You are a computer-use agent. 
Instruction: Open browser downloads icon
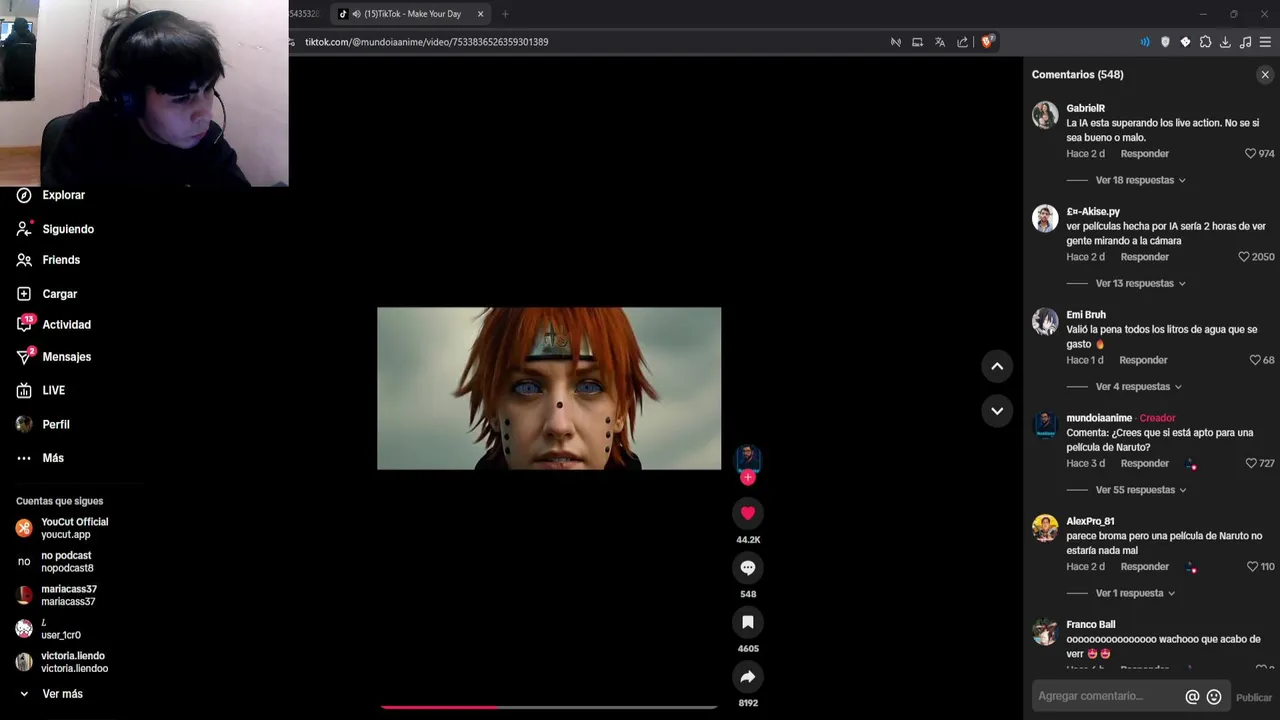click(x=1225, y=42)
